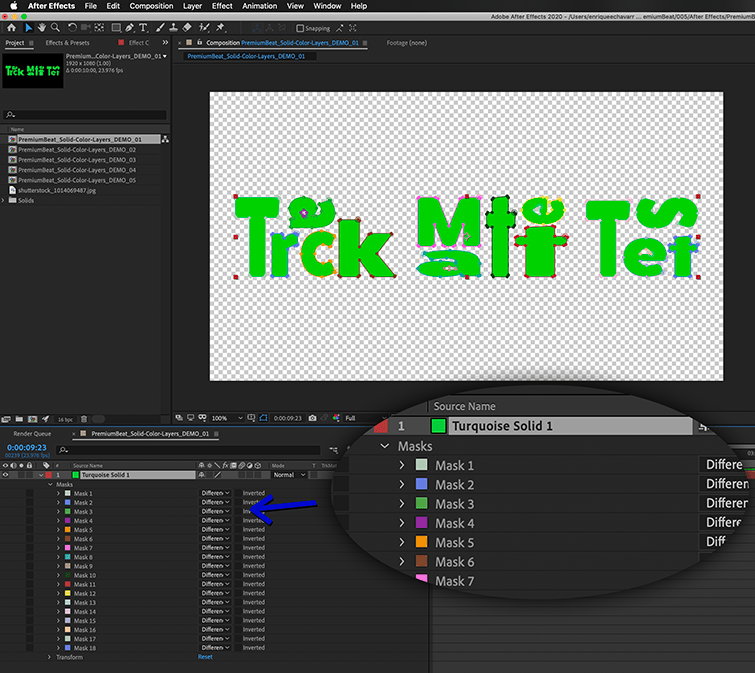Click the red label color of layer 1

(x=49, y=475)
